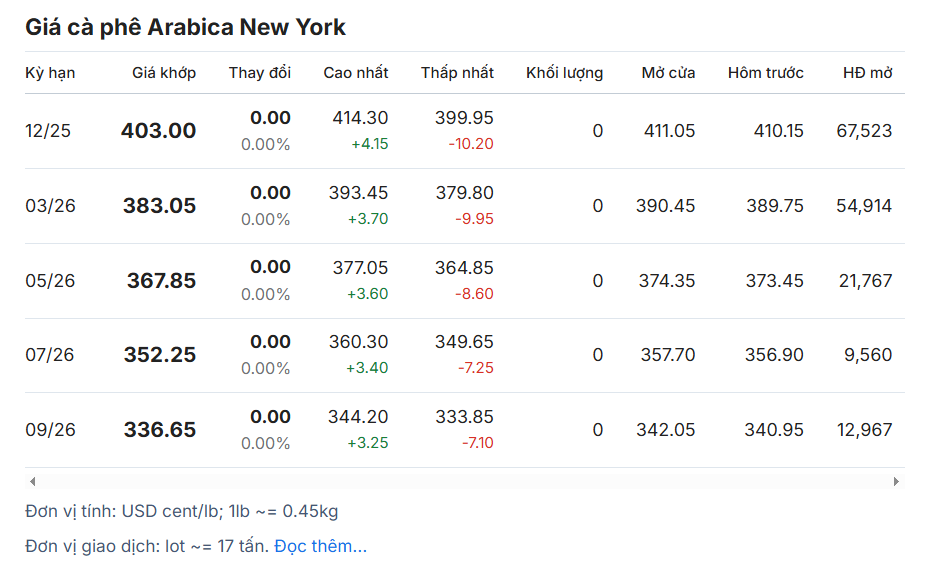
Task: Click the 336.65 matched price value
Action: (160, 430)
